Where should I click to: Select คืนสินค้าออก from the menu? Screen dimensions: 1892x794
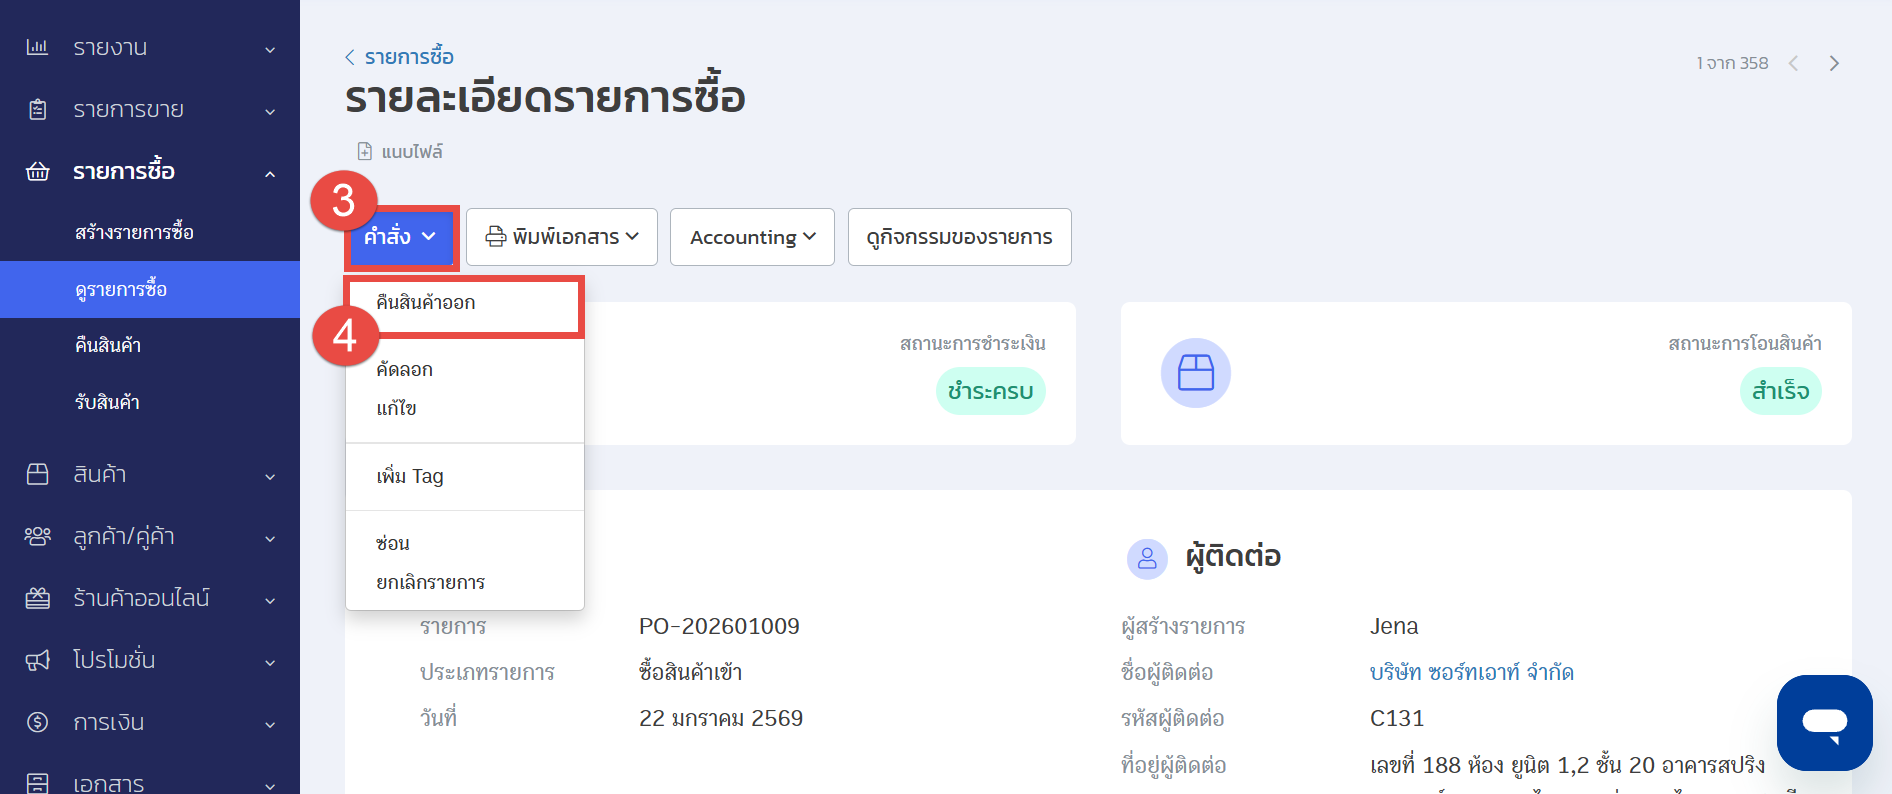tap(426, 303)
